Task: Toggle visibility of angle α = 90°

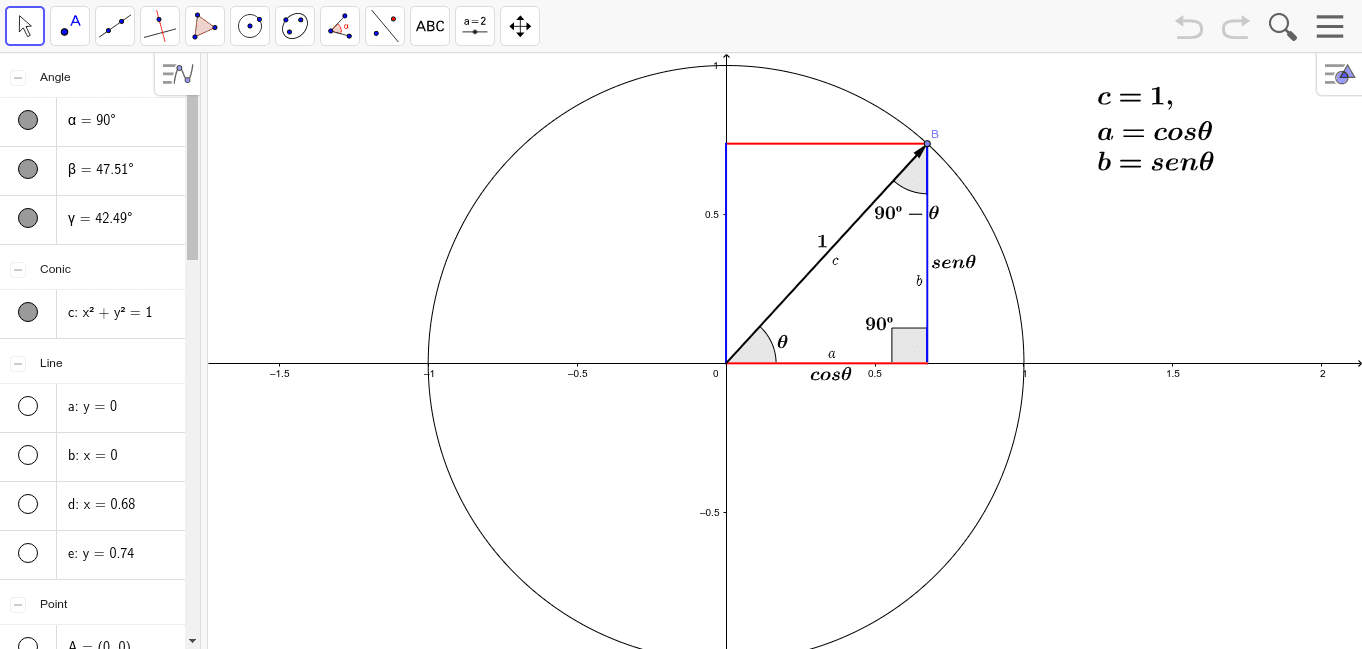Action: point(28,120)
